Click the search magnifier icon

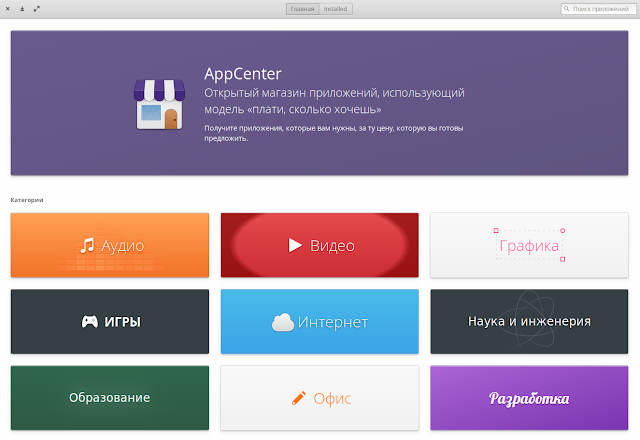pos(567,9)
